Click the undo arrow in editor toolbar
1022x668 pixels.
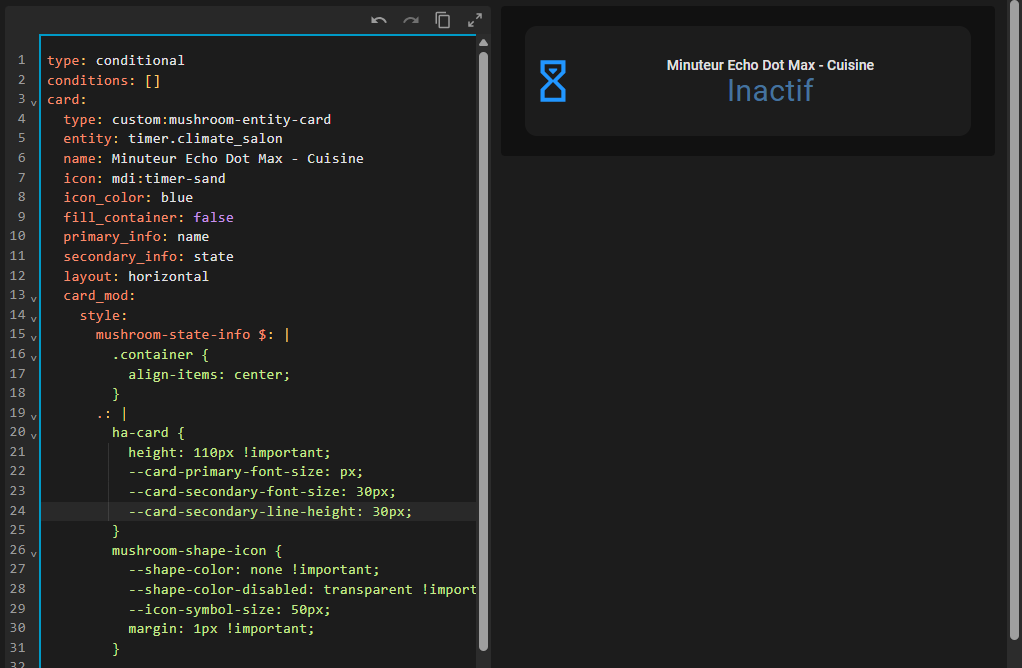pyautogui.click(x=379, y=20)
